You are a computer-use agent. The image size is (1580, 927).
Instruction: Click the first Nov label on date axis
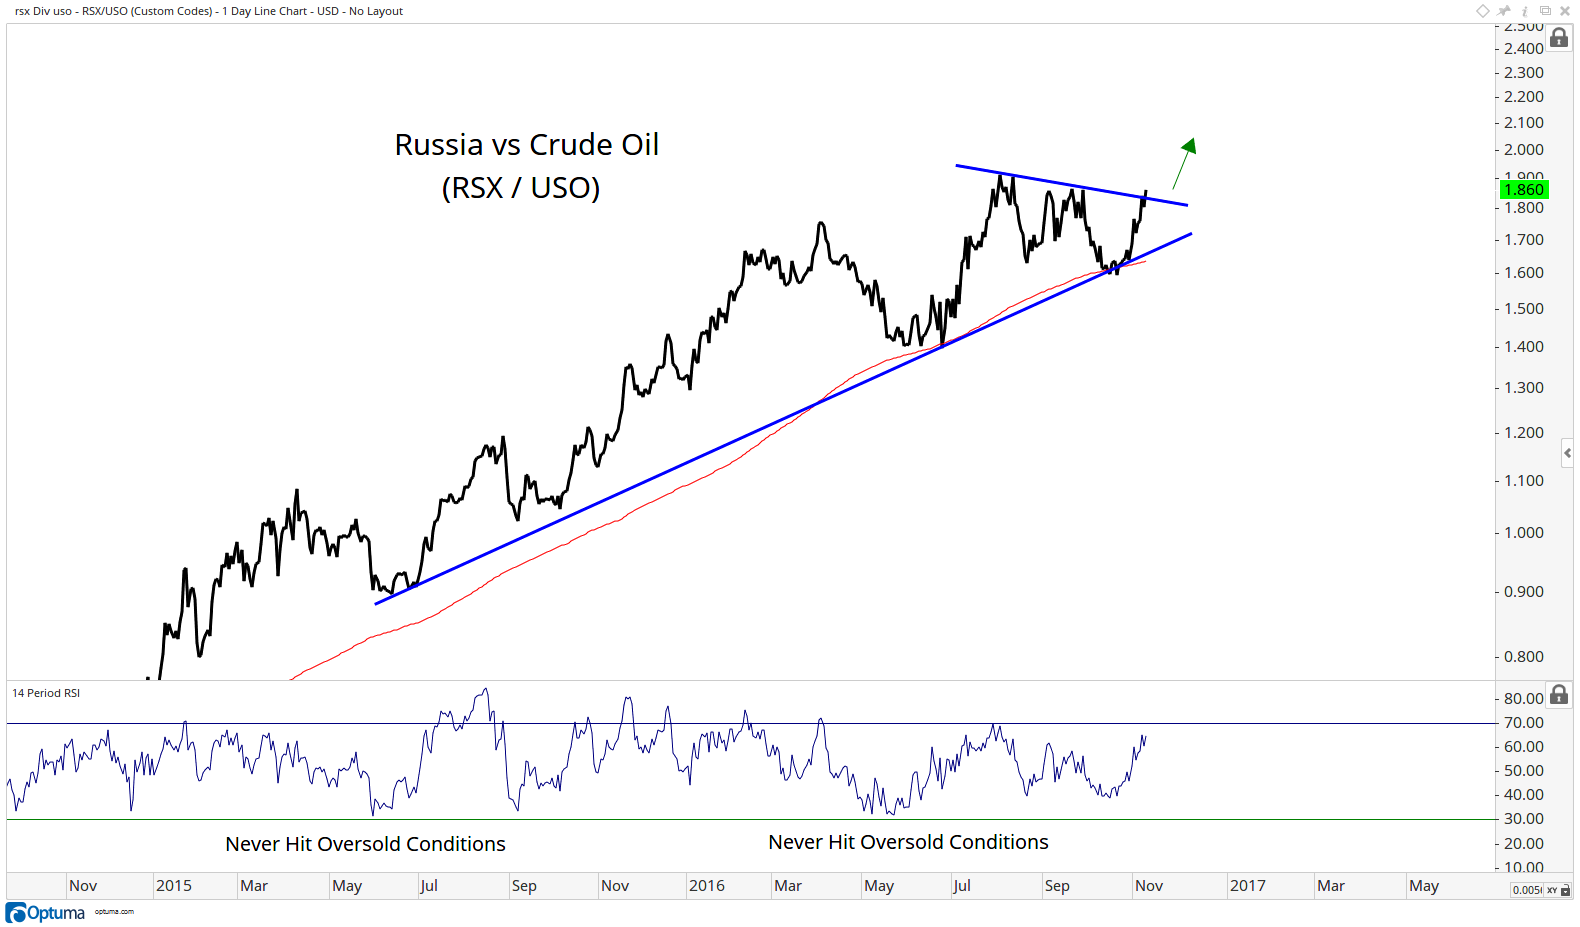tap(83, 886)
